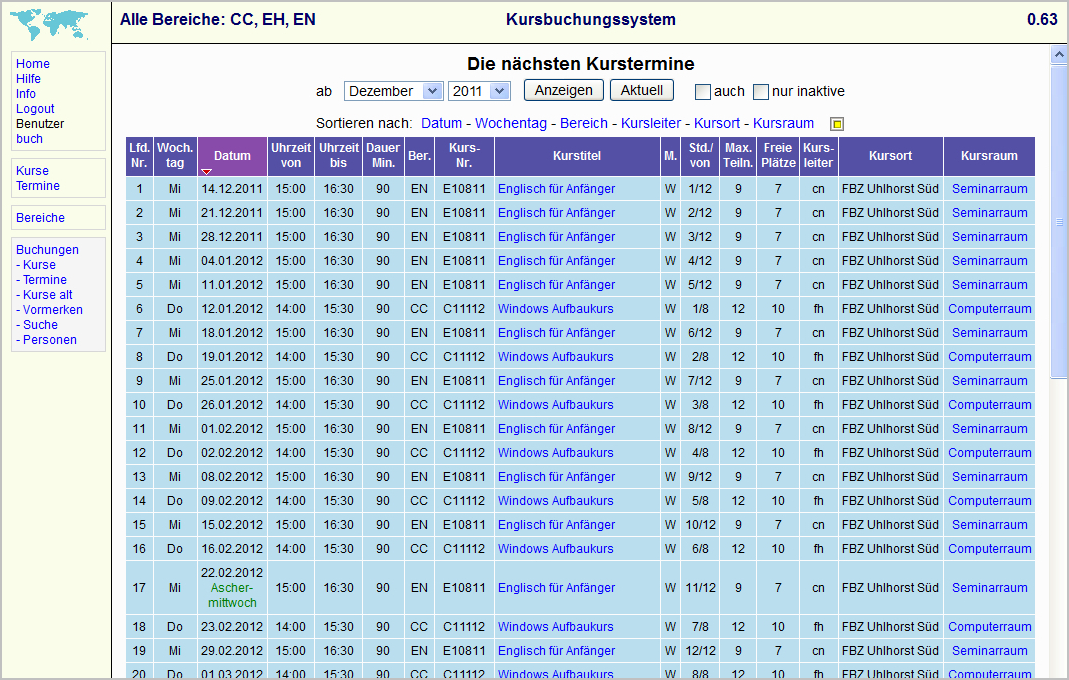Click the 'Die nächsten Kurstermine' page title
Image resolution: width=1069 pixels, height=680 pixels.
pyautogui.click(x=580, y=64)
